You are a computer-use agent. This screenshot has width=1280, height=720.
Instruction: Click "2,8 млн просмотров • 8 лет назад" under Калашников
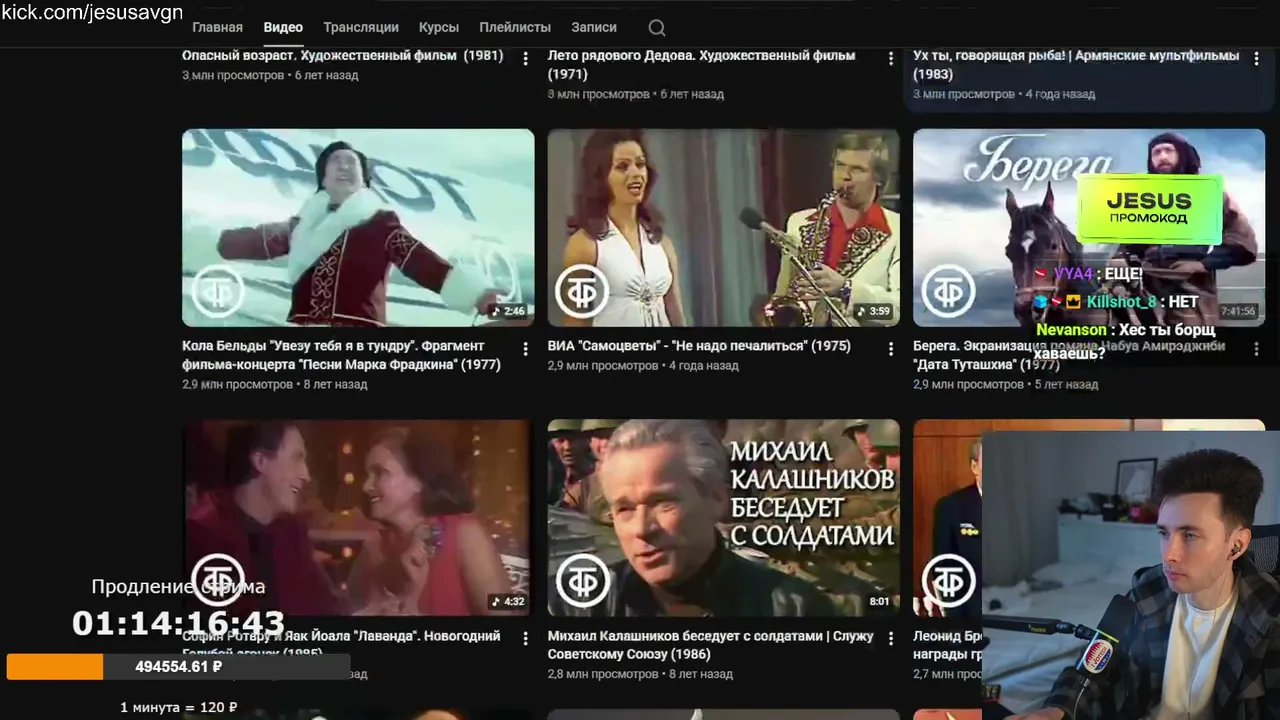click(x=641, y=674)
